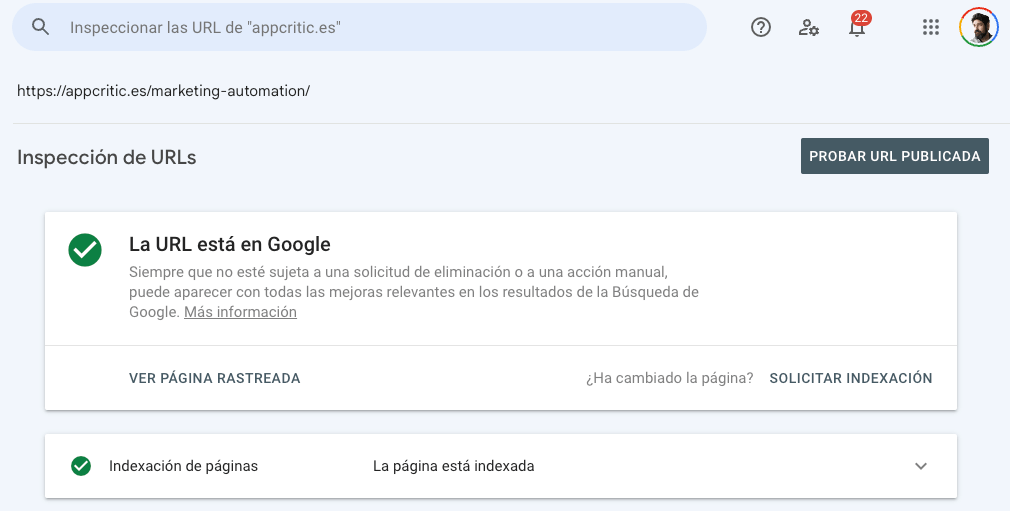The height and width of the screenshot is (511, 1010).
Task: Focus the URL inspection search field
Action: 359,27
